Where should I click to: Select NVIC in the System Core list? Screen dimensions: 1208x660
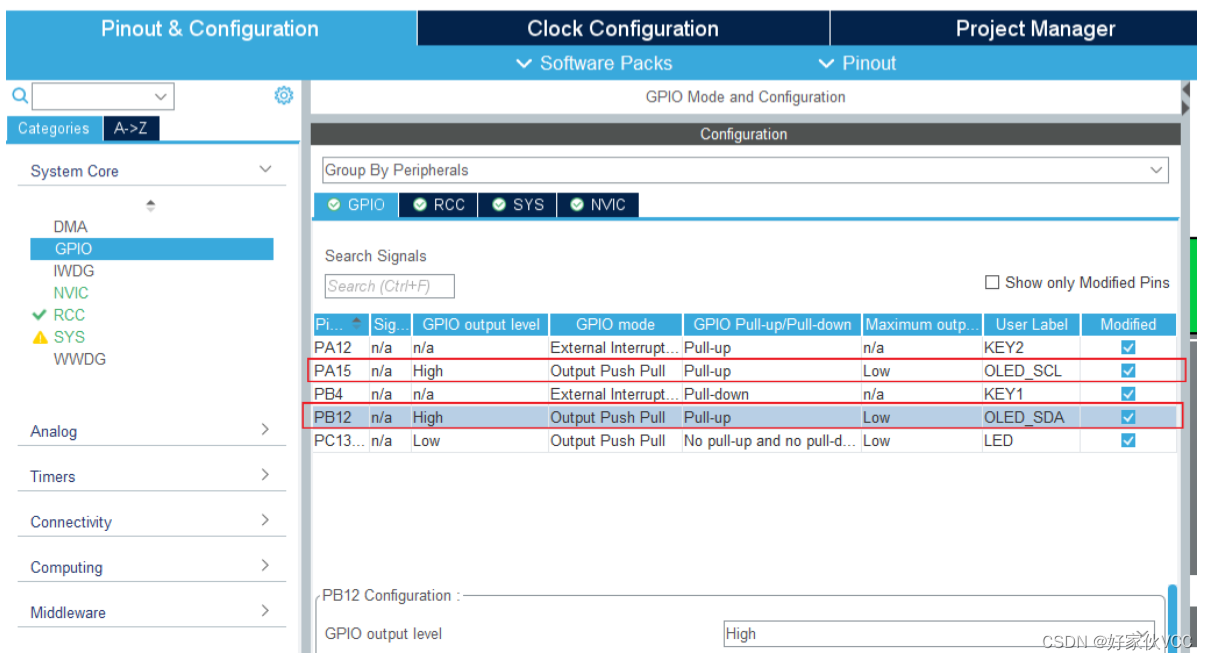coord(71,293)
